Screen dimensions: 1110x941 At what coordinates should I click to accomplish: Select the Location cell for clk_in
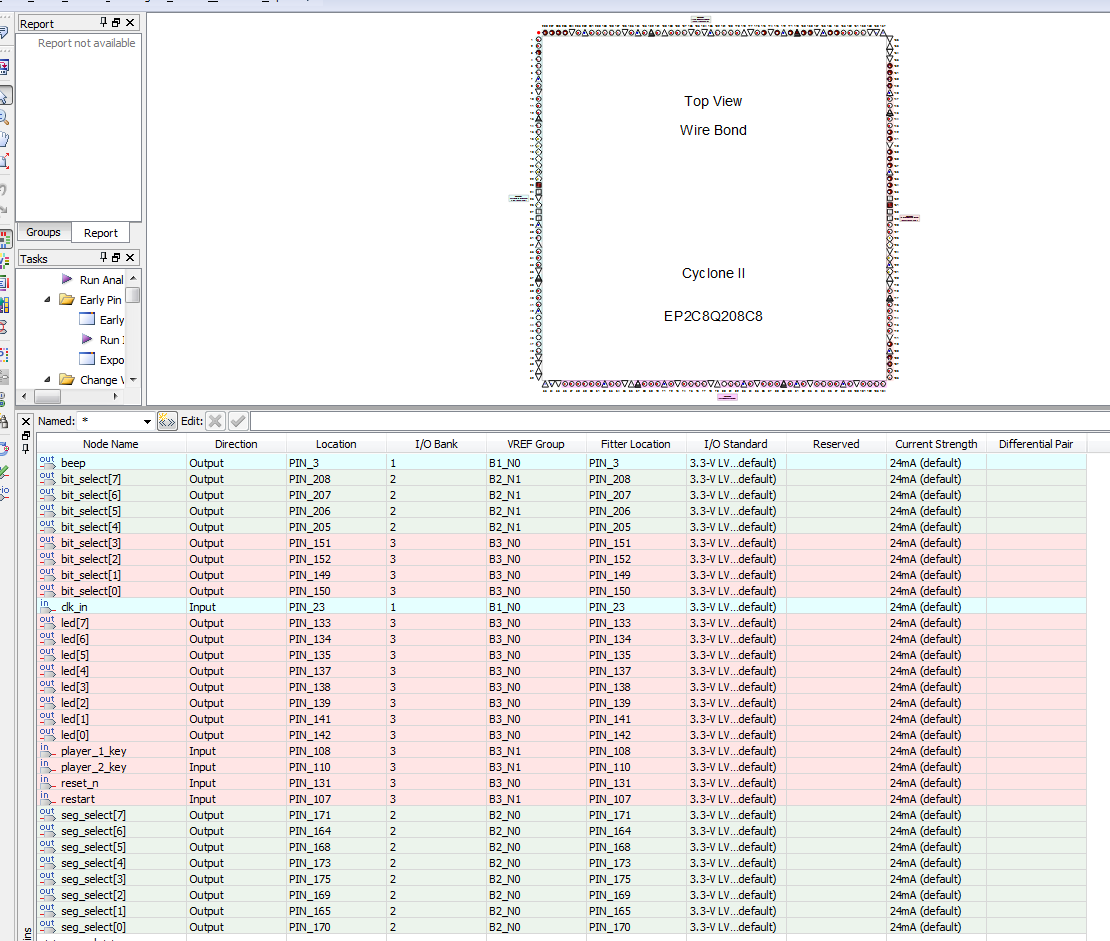tap(336, 607)
